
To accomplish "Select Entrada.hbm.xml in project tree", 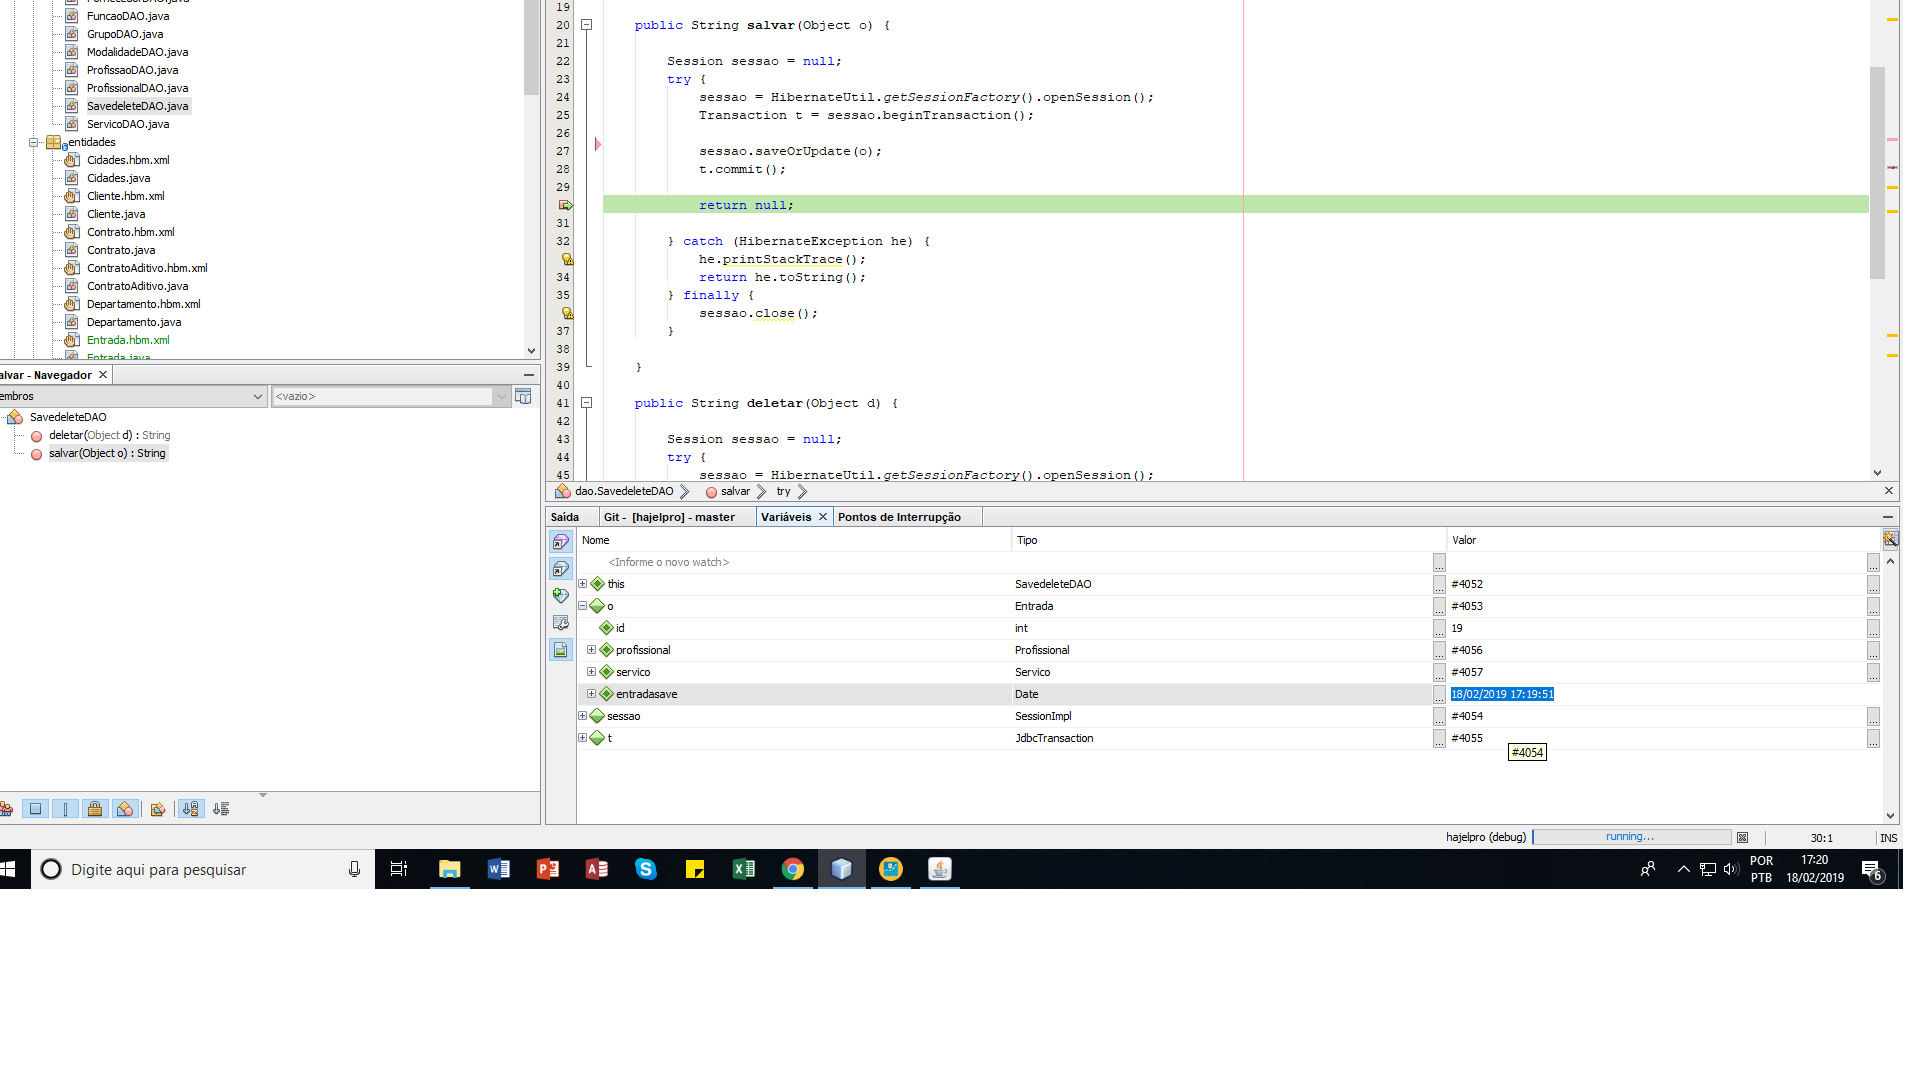I will pyautogui.click(x=128, y=340).
